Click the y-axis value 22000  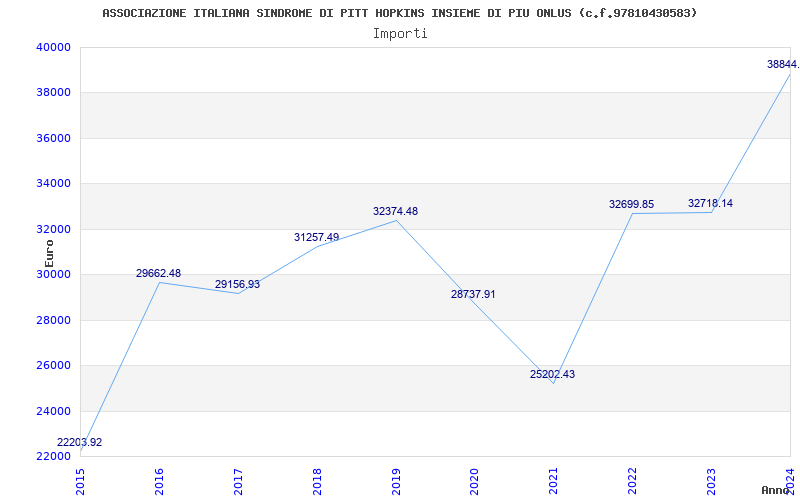tap(53, 457)
